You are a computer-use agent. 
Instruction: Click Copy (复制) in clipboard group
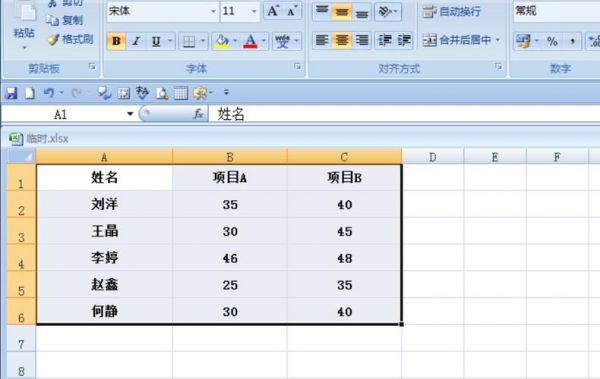65,20
